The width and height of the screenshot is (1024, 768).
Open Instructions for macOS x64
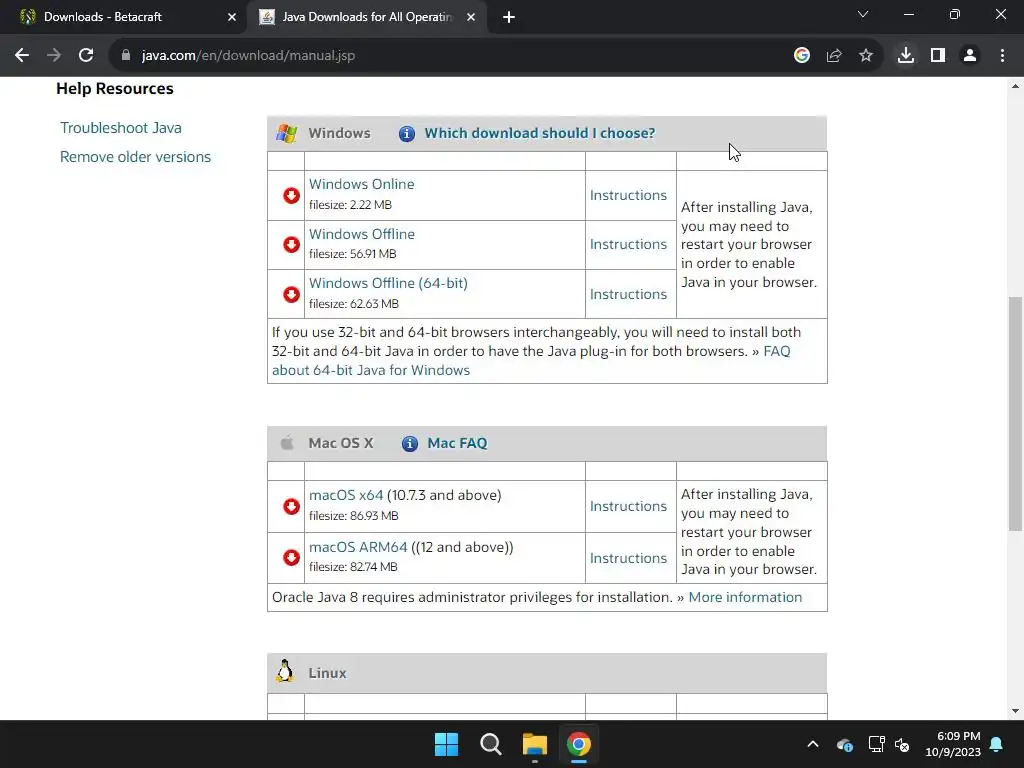tap(628, 506)
